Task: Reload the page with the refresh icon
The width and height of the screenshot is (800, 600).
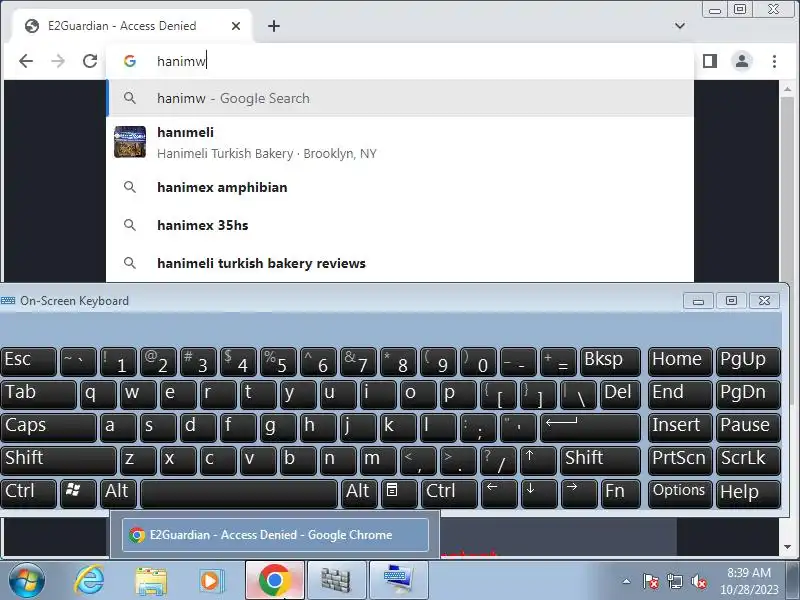Action: [90, 61]
